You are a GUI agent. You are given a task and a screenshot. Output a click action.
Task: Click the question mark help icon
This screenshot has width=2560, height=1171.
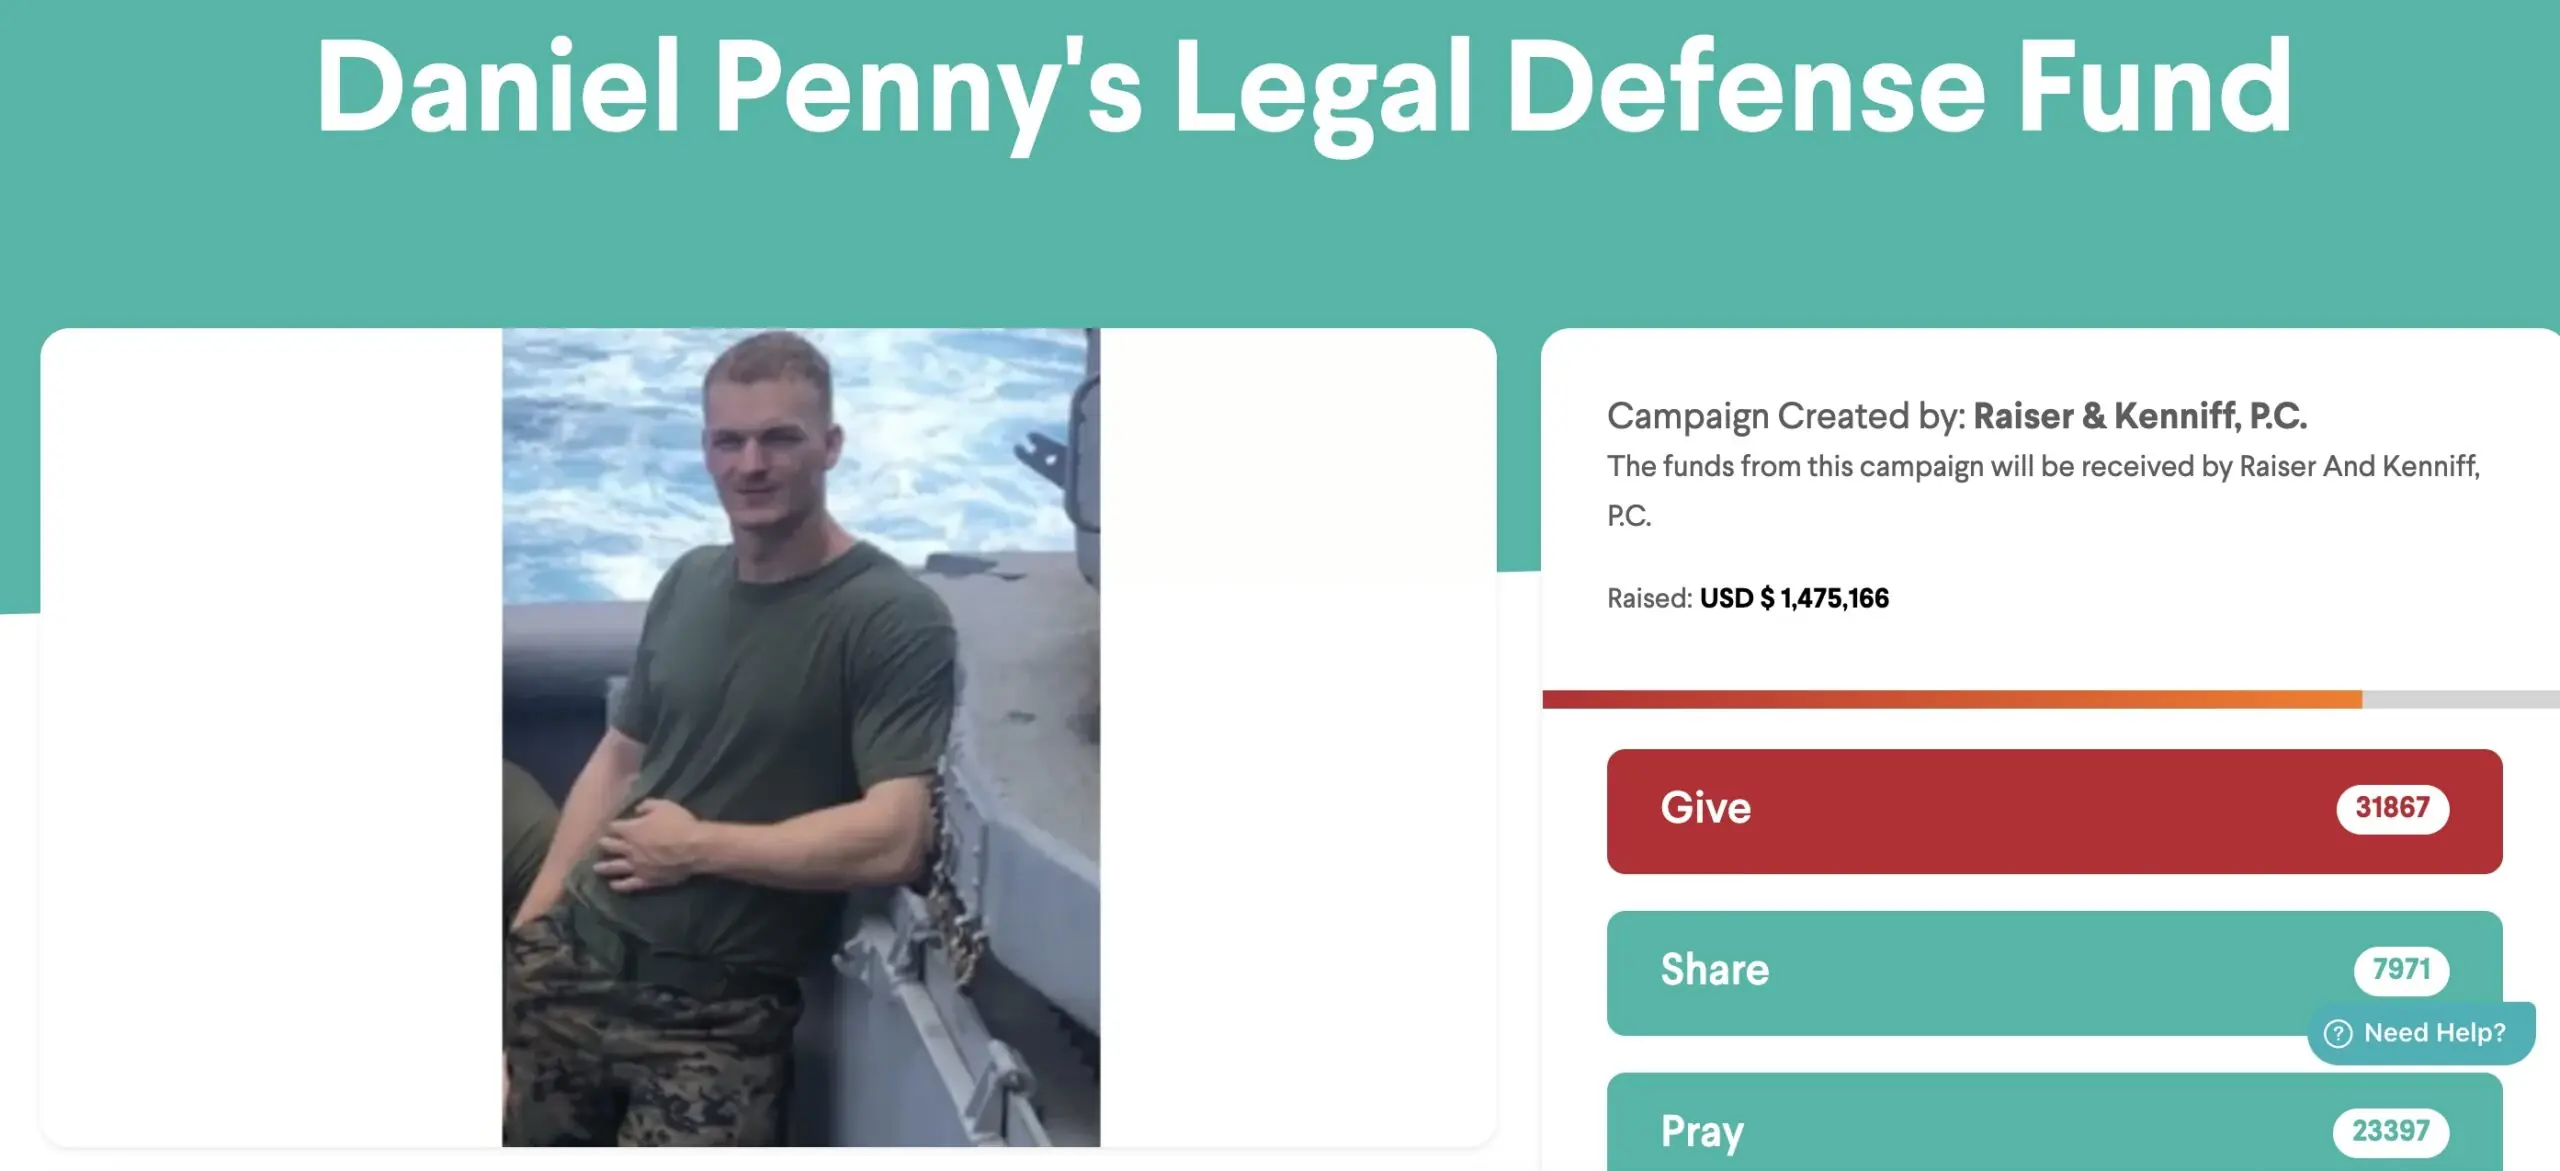(2338, 1033)
